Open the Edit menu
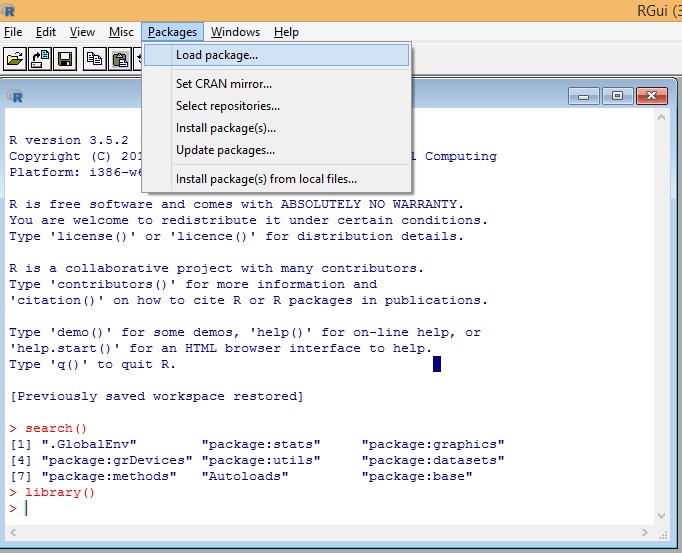Image resolution: width=682 pixels, height=553 pixels. [46, 32]
